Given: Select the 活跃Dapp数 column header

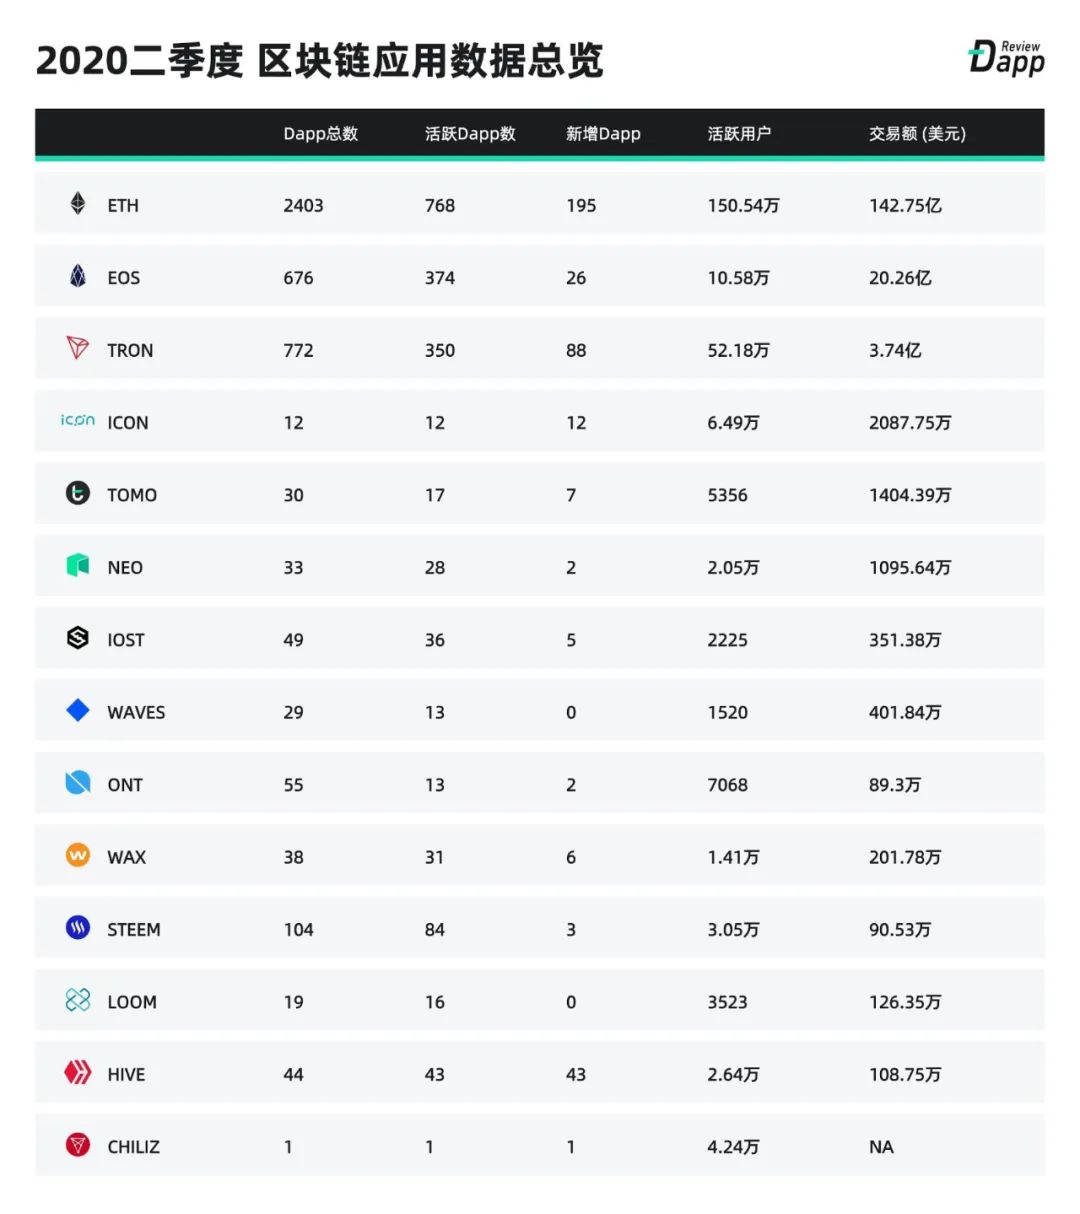Looking at the screenshot, I should coord(470,134).
